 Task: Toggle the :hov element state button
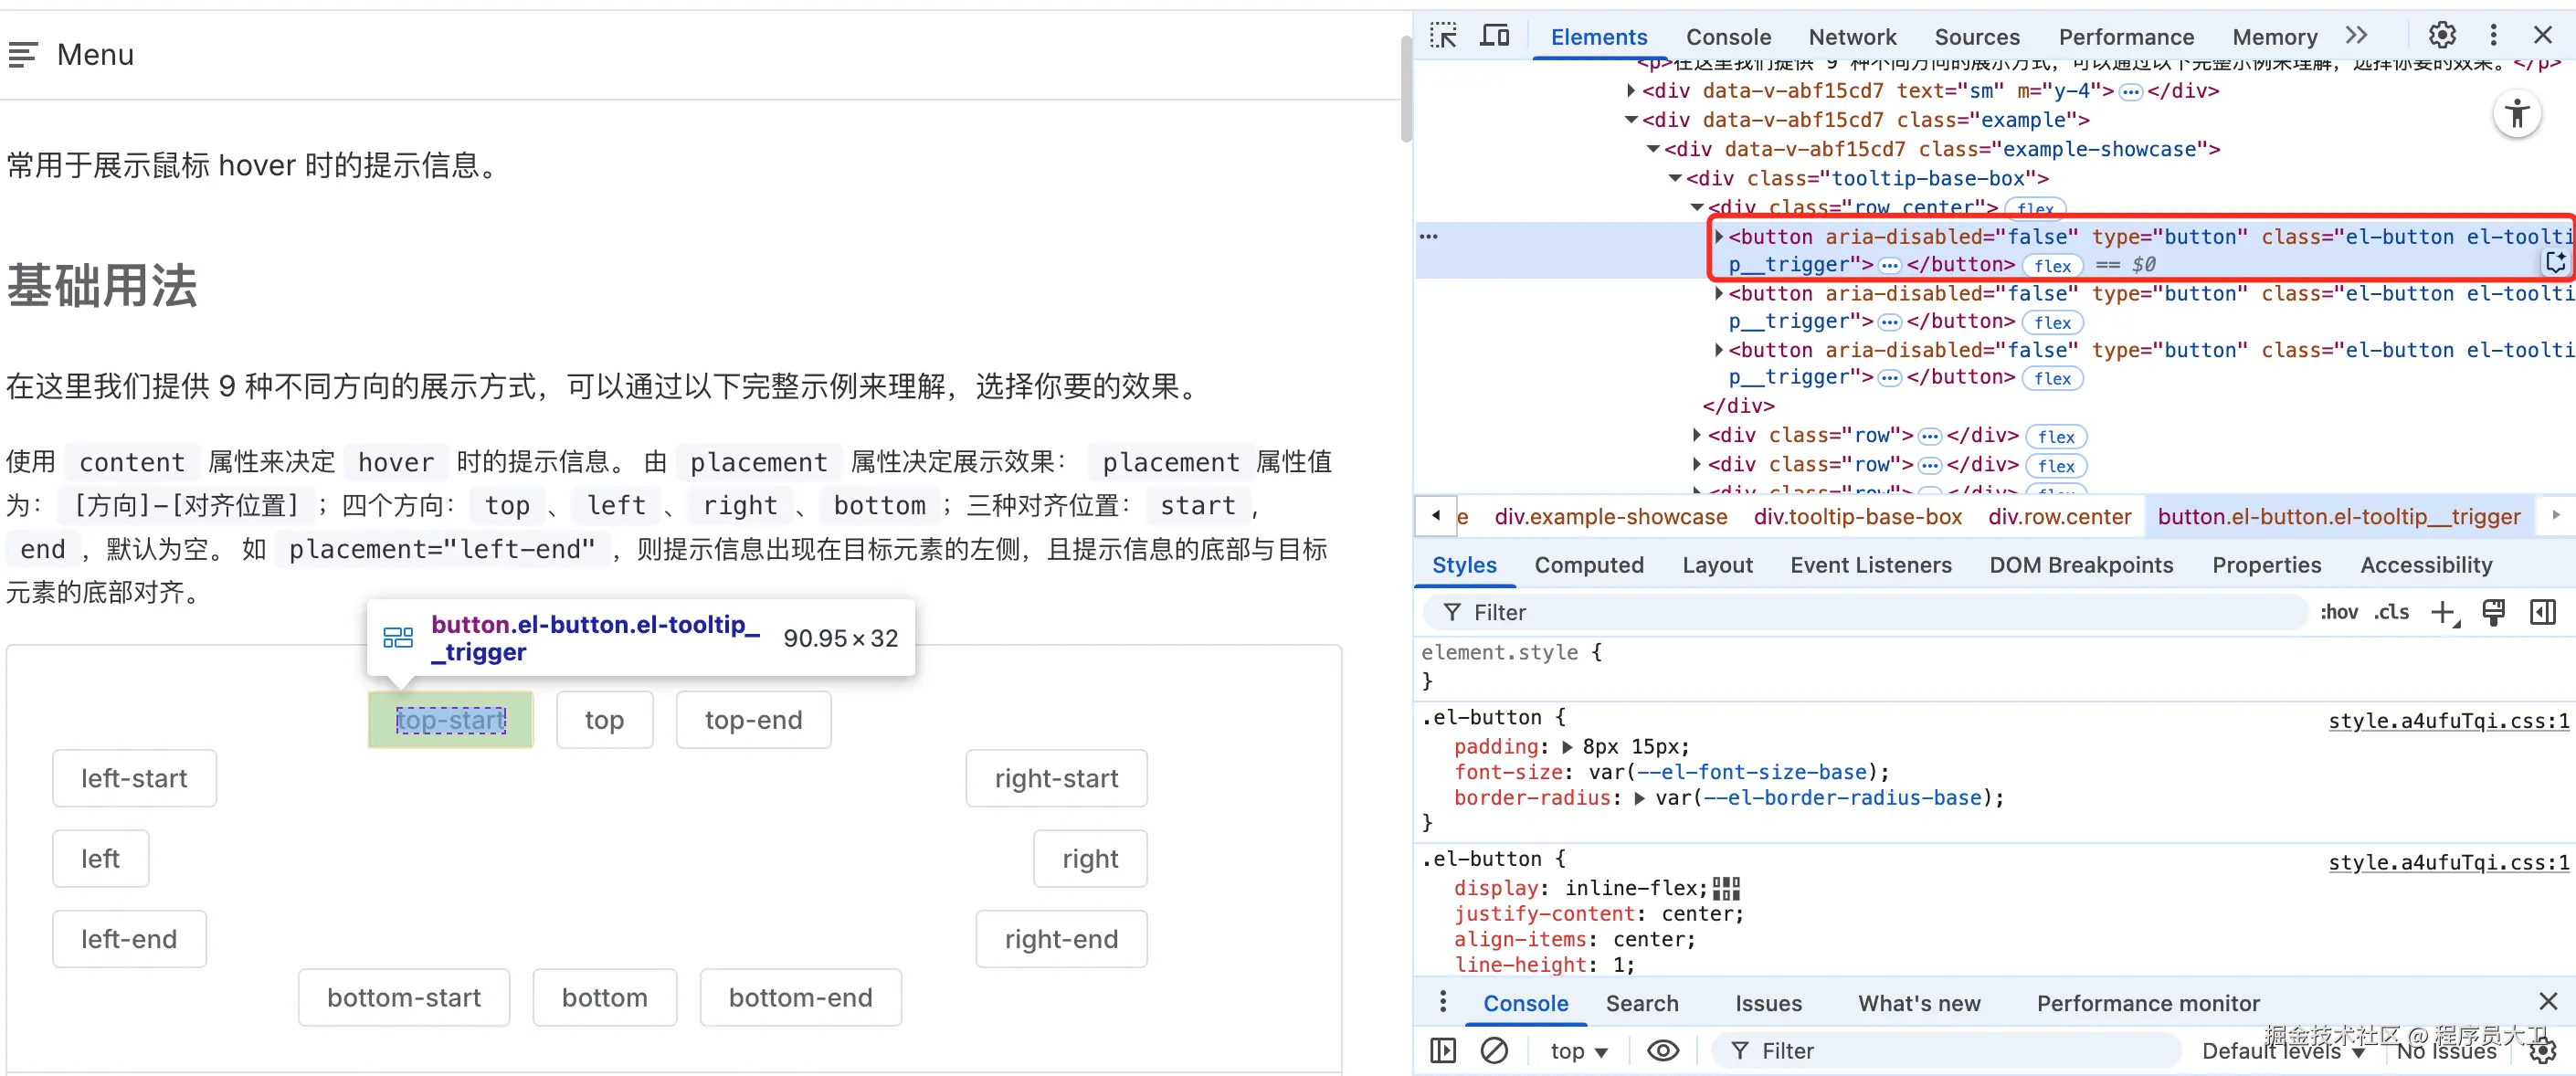point(2339,613)
